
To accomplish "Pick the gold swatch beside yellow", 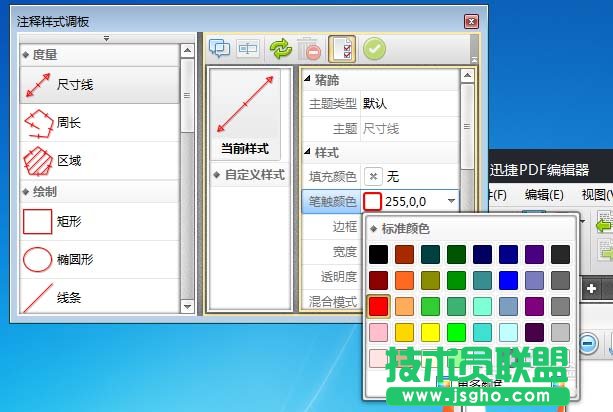I will pyautogui.click(x=404, y=333).
